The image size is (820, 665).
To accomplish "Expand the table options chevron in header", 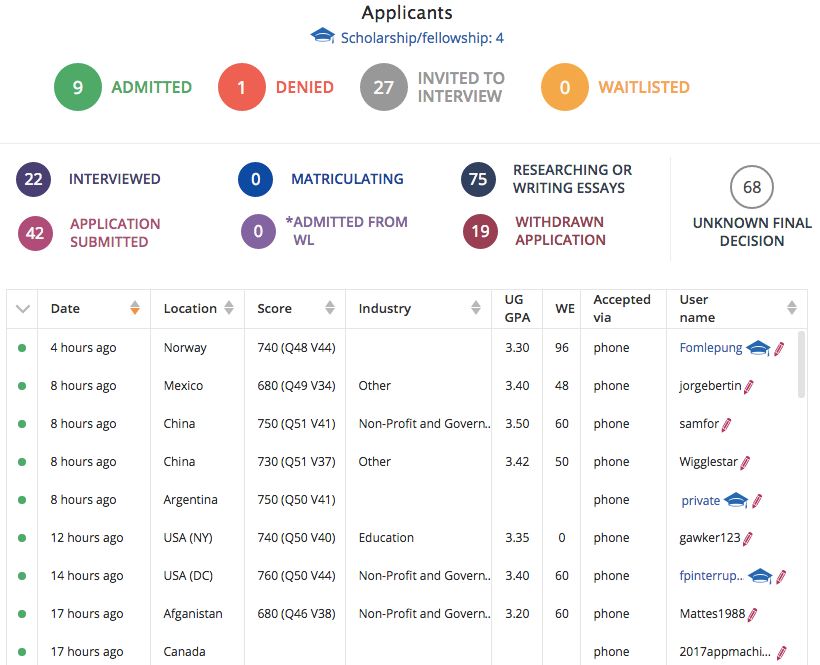I will pyautogui.click(x=24, y=309).
